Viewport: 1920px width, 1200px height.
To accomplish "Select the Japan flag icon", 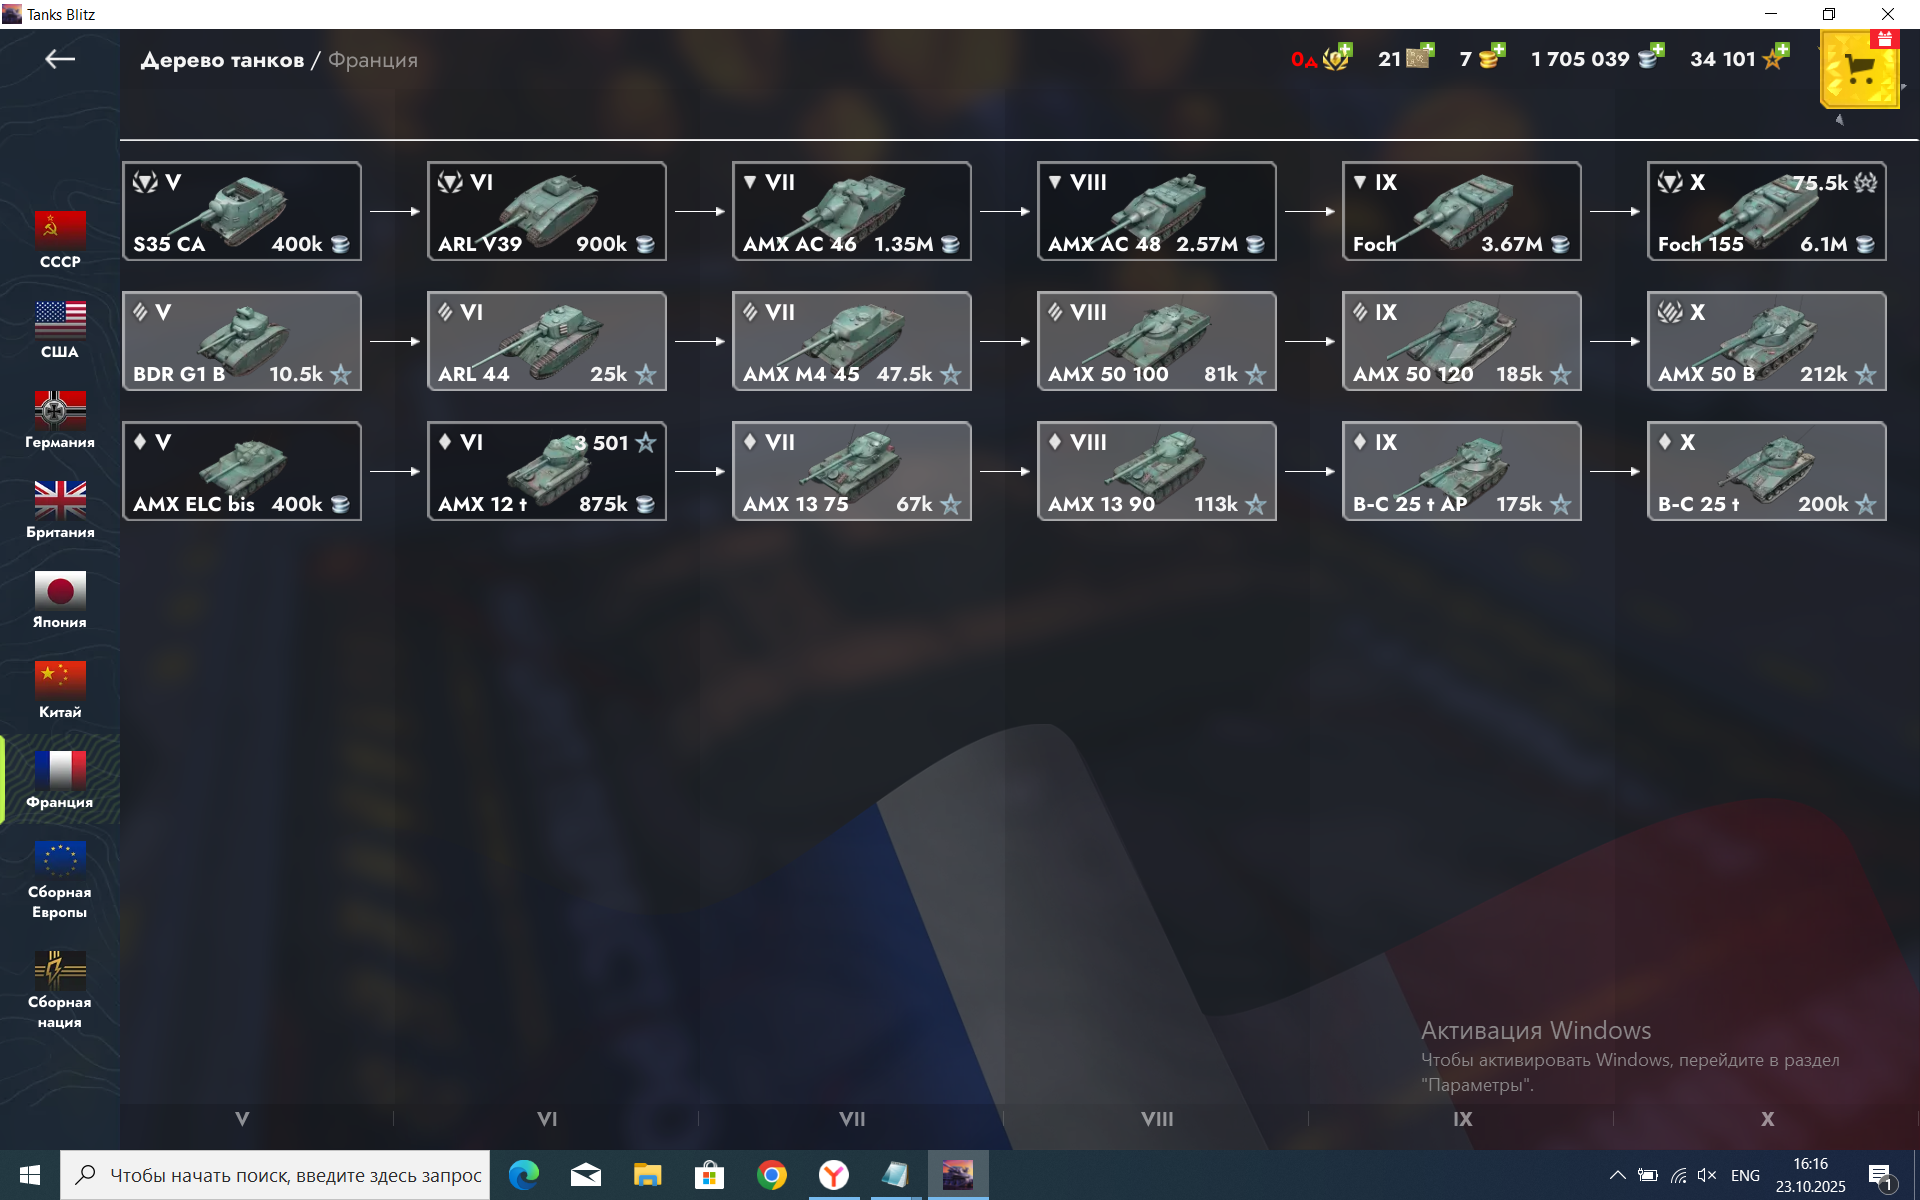I will [x=60, y=590].
